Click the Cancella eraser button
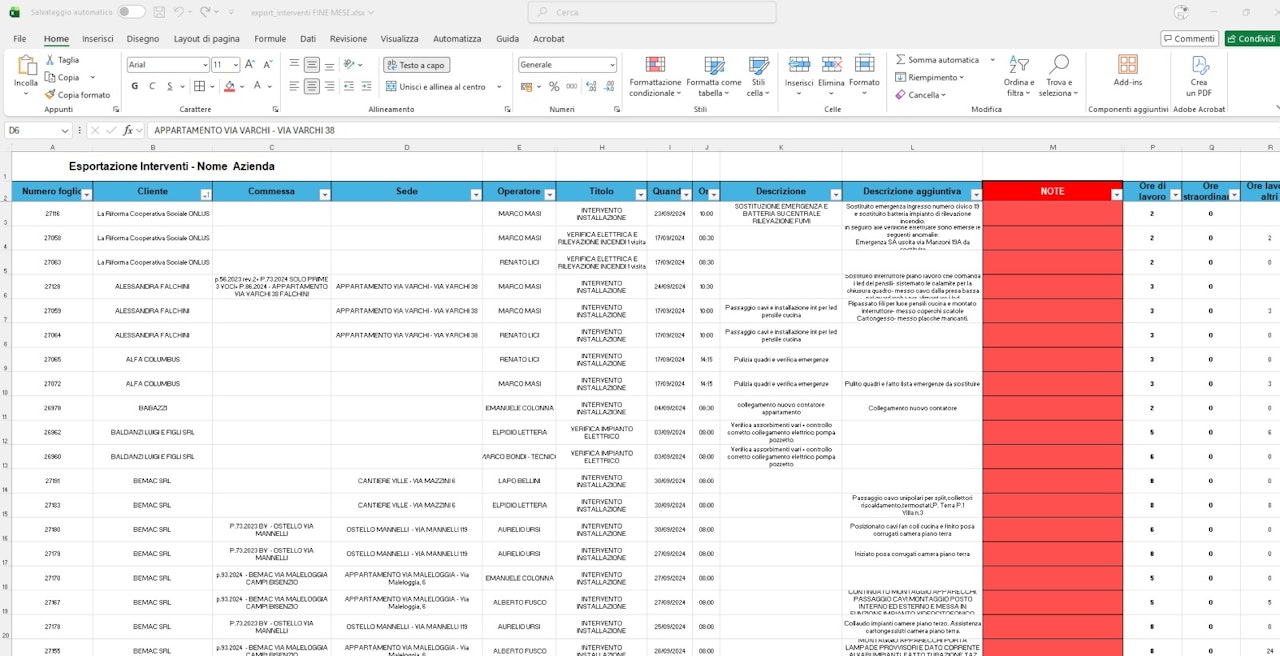The height and width of the screenshot is (656, 1280). coord(920,95)
